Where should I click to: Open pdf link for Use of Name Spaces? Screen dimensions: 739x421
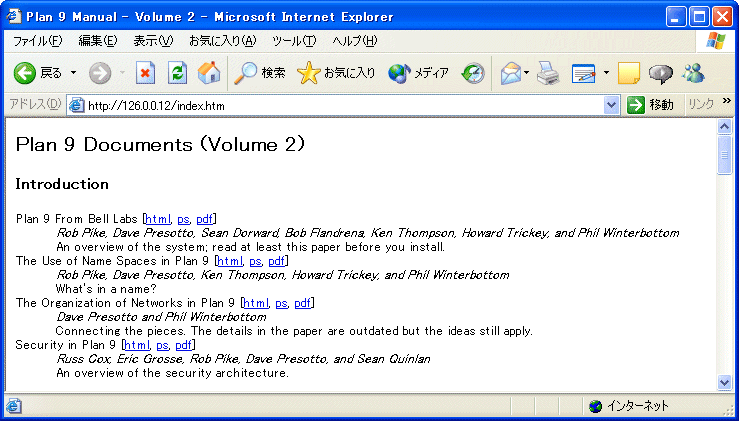(277, 262)
